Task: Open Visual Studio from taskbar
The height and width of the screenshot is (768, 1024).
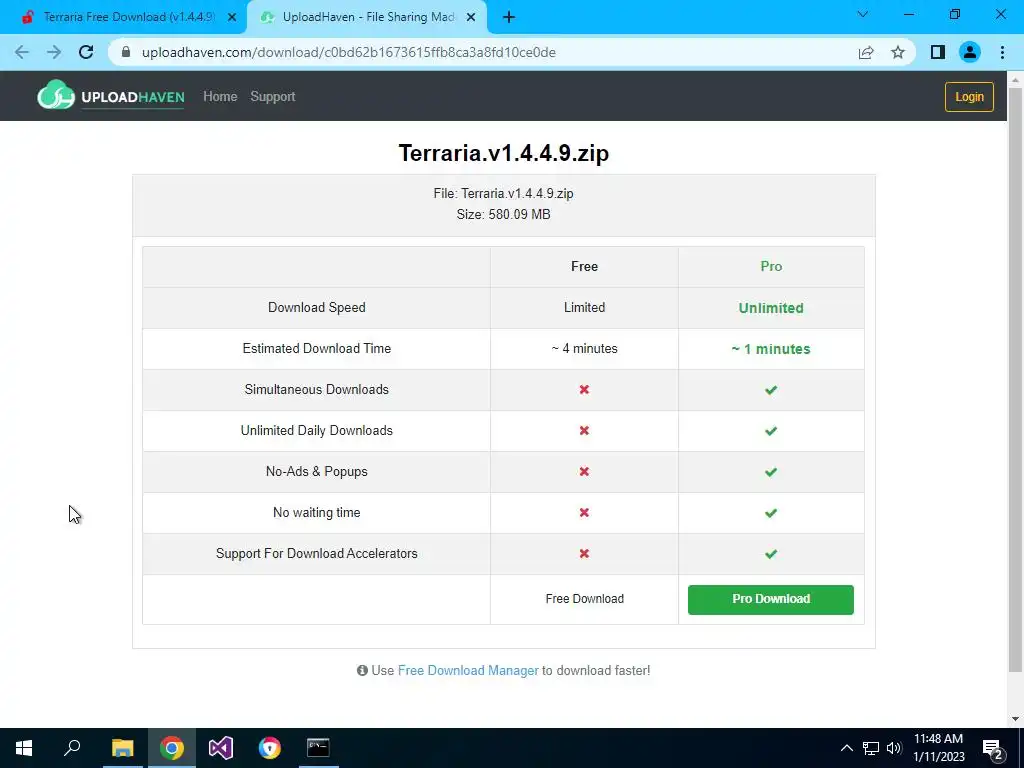Action: [221, 748]
